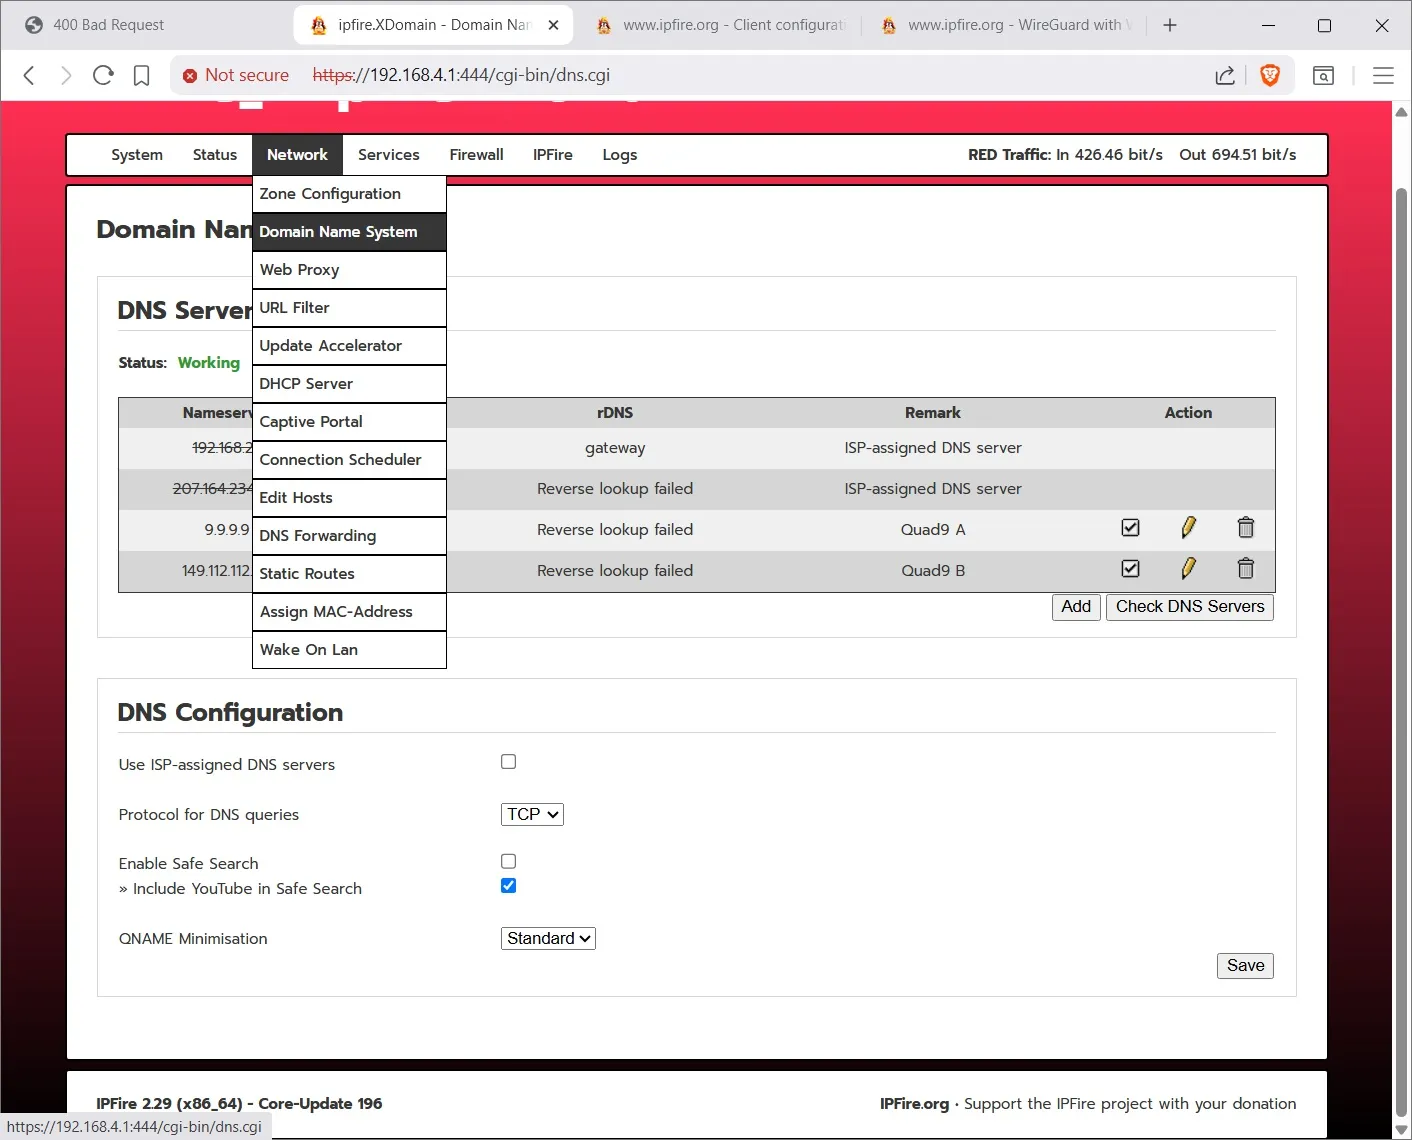Uncheck Include YouTube in Safe Search
1412x1140 pixels.
click(508, 886)
